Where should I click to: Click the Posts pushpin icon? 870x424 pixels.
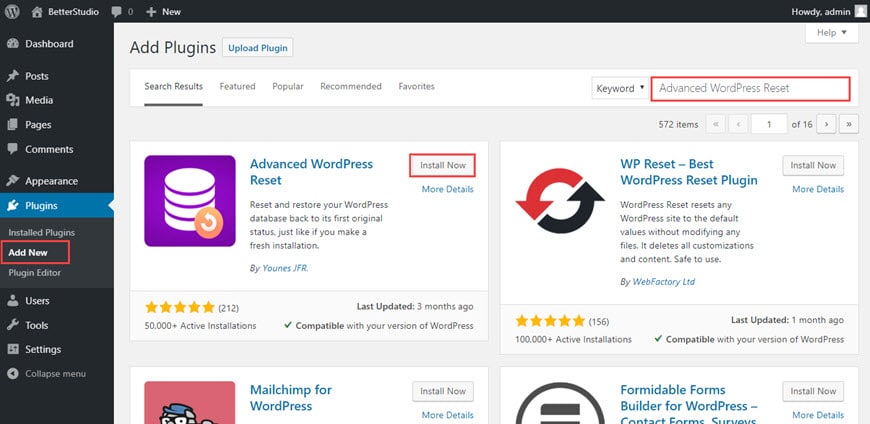pos(13,76)
